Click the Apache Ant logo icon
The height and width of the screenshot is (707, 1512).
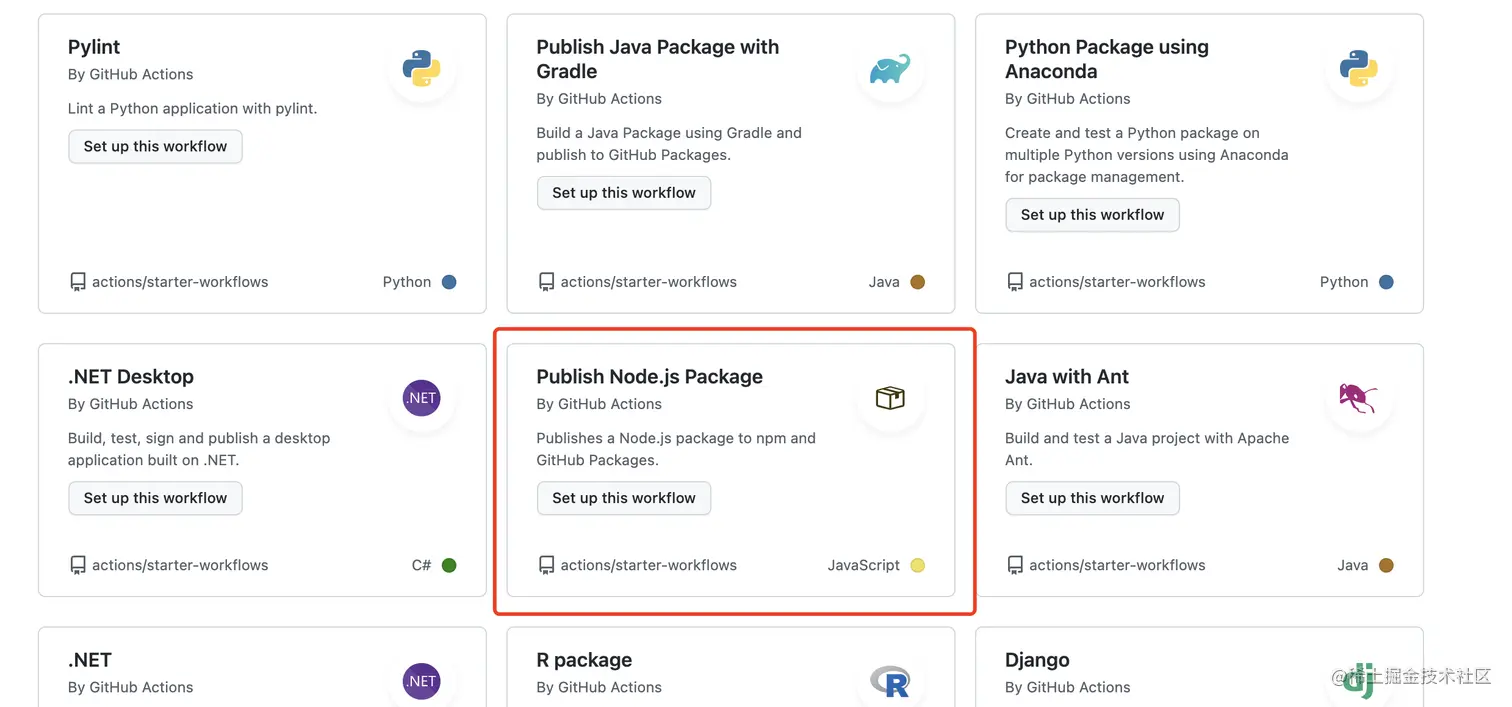coord(1358,398)
